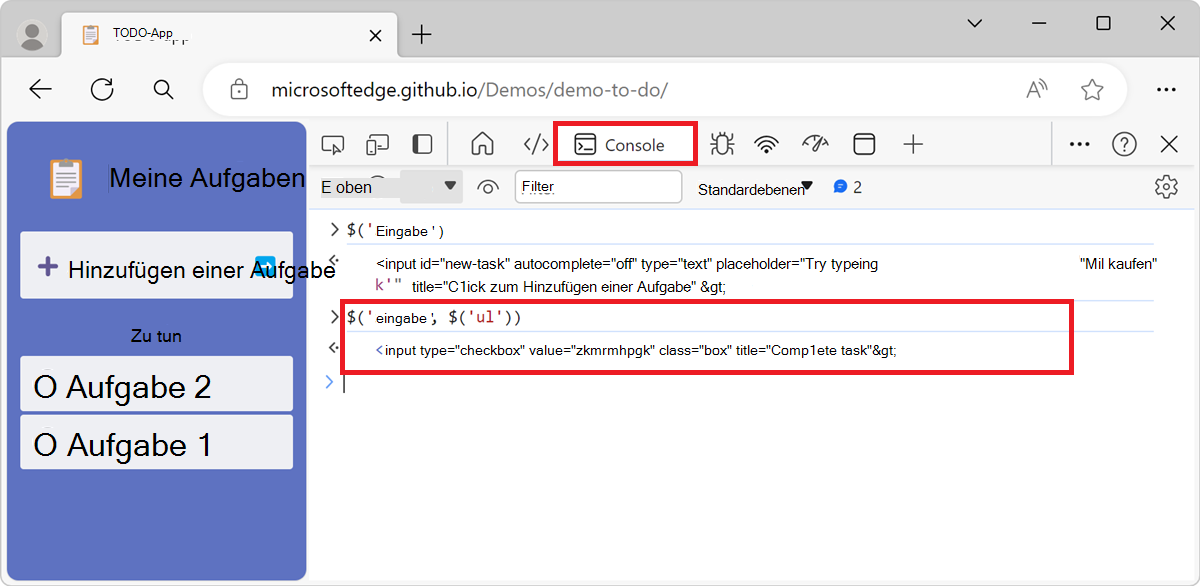This screenshot has height=586, width=1200.
Task: Click the Inspect element tool icon
Action: 332,145
